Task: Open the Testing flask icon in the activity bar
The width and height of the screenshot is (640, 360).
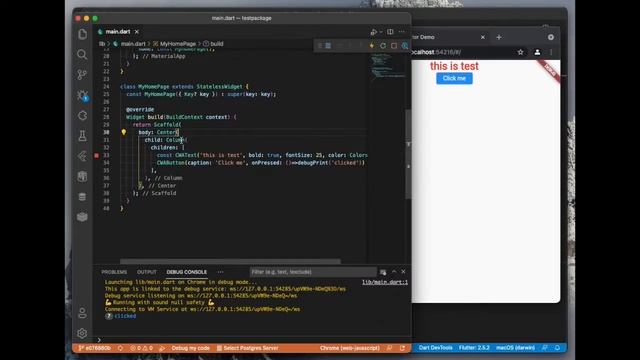Action: (82, 136)
